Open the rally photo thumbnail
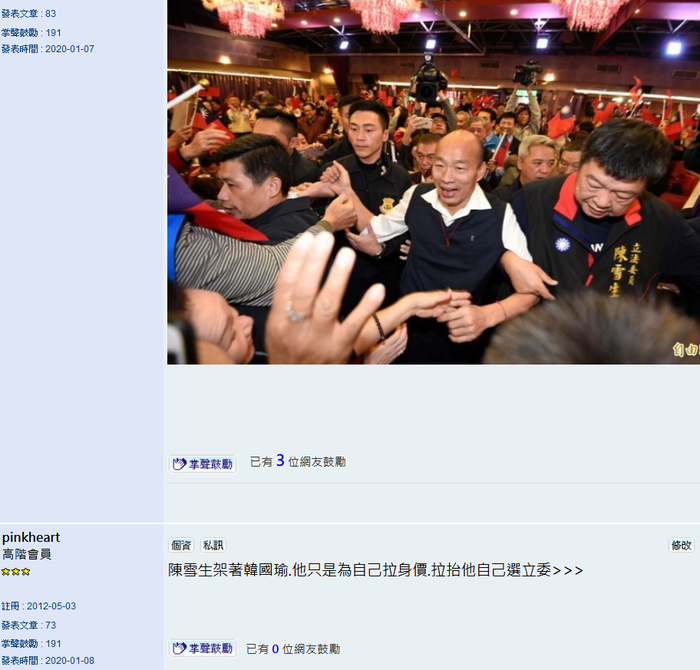700x670 pixels. [433, 182]
